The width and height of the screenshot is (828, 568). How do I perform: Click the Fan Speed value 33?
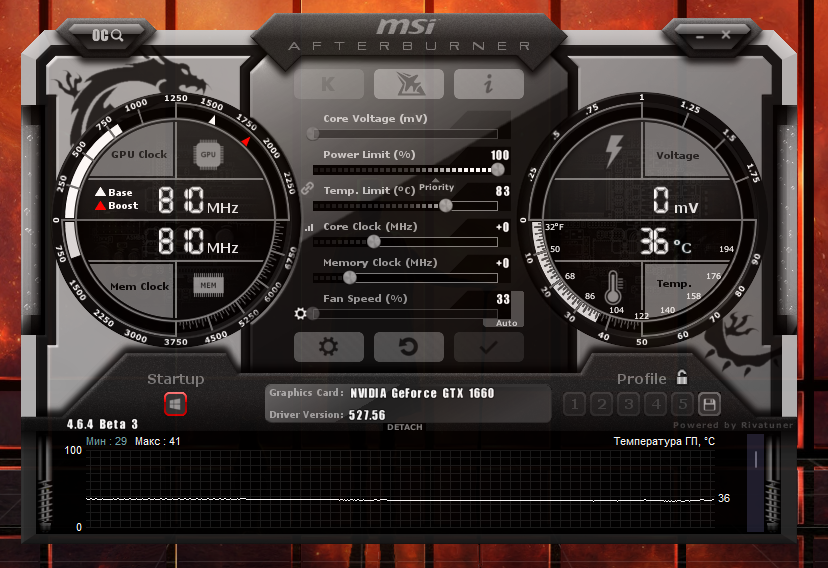503,299
